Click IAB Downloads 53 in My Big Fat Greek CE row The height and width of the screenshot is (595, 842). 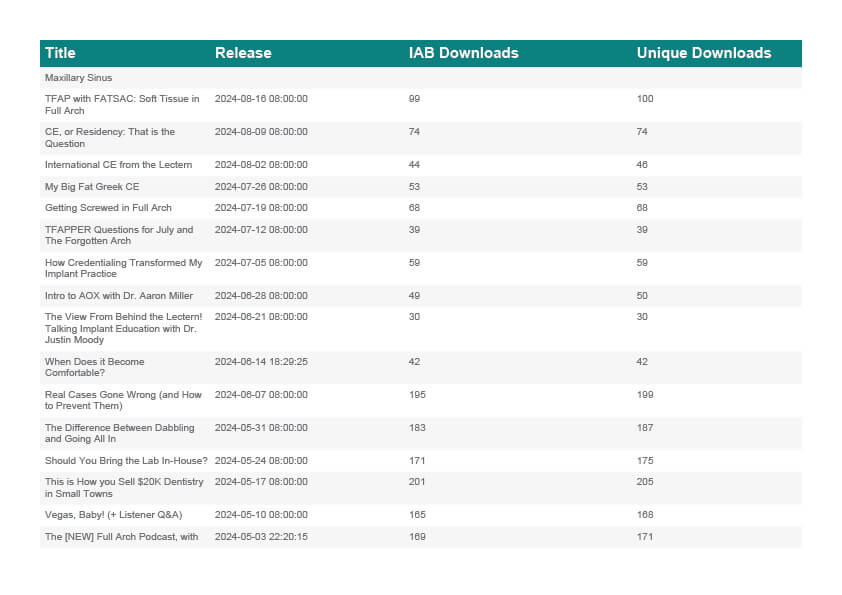[414, 187]
